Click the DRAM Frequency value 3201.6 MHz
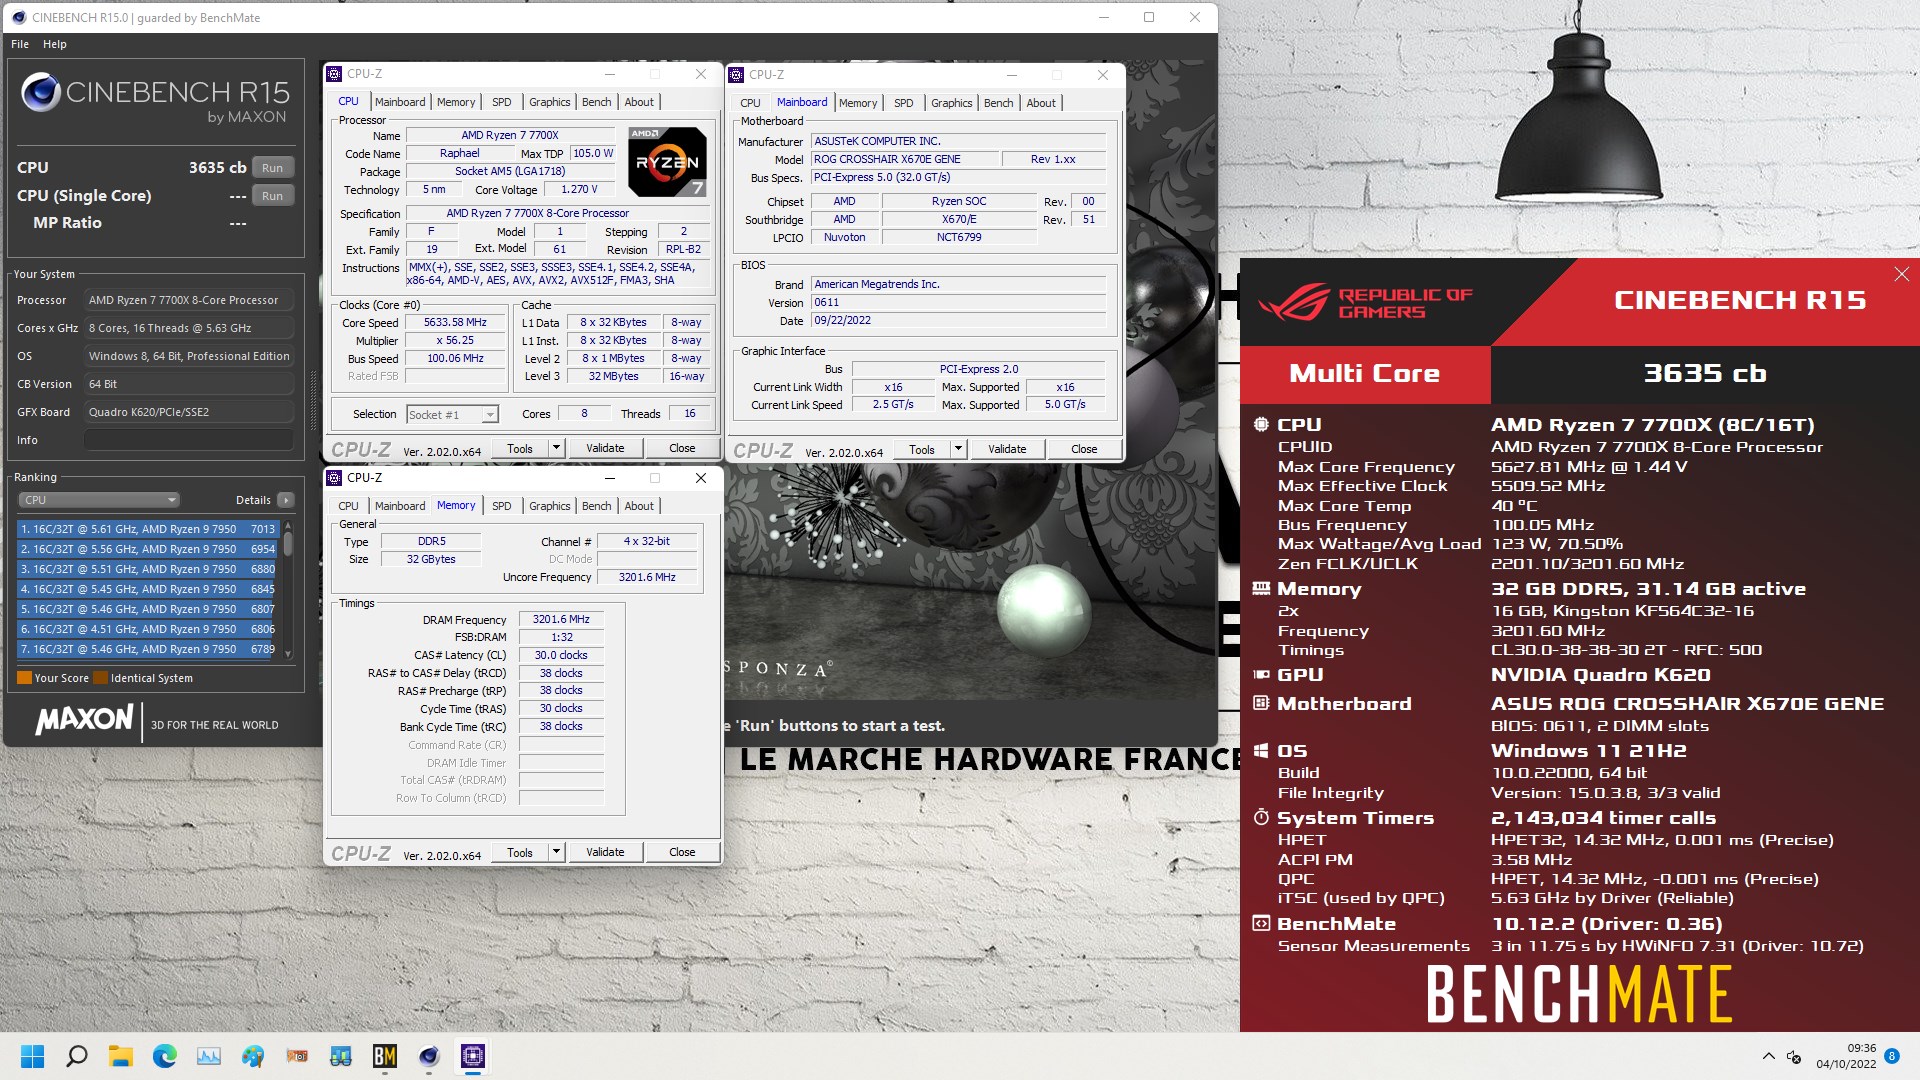The width and height of the screenshot is (1920, 1080). [x=561, y=620]
